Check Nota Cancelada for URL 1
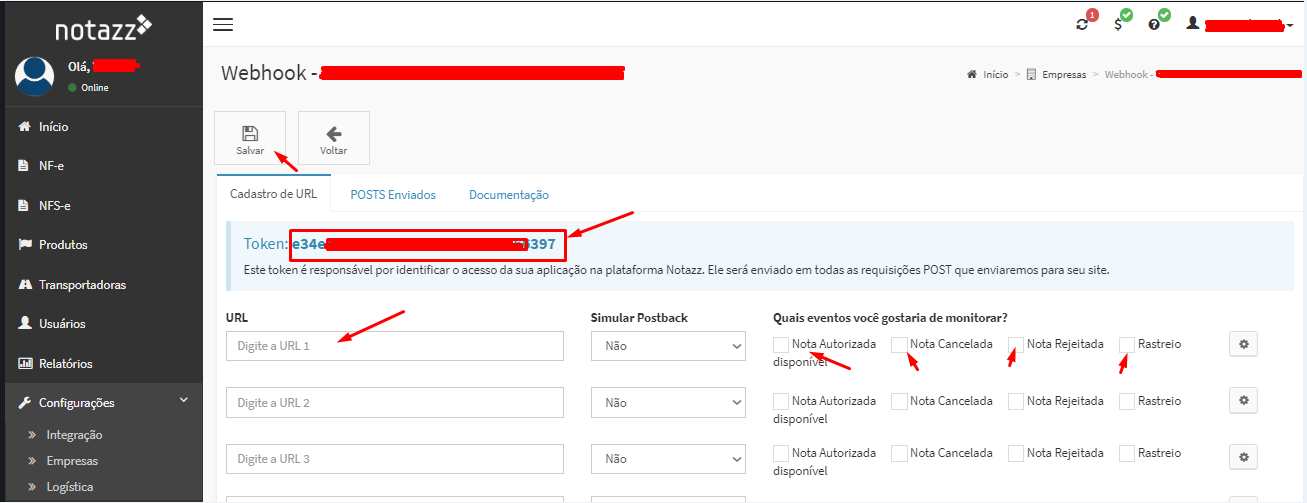Image resolution: width=1307 pixels, height=503 pixels. (x=899, y=344)
